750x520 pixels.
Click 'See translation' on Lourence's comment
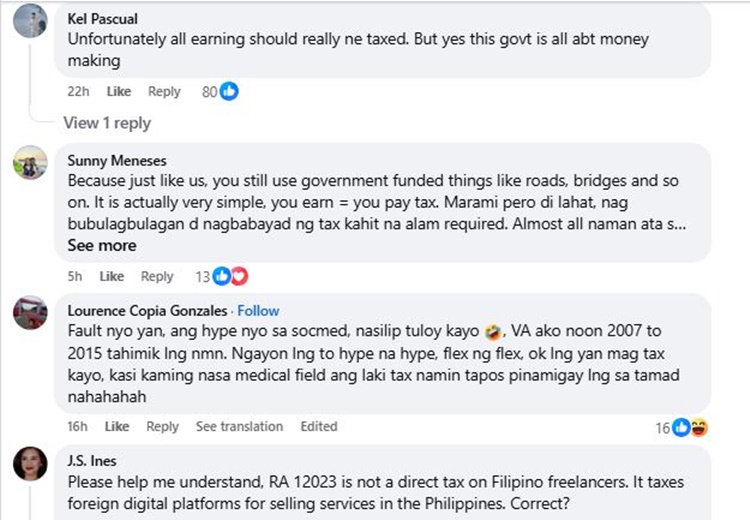[239, 426]
